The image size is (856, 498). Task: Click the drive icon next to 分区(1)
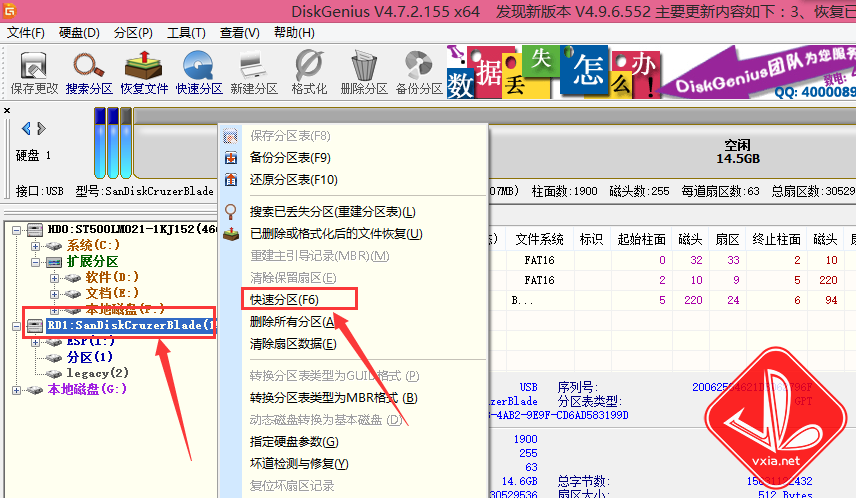(x=54, y=358)
